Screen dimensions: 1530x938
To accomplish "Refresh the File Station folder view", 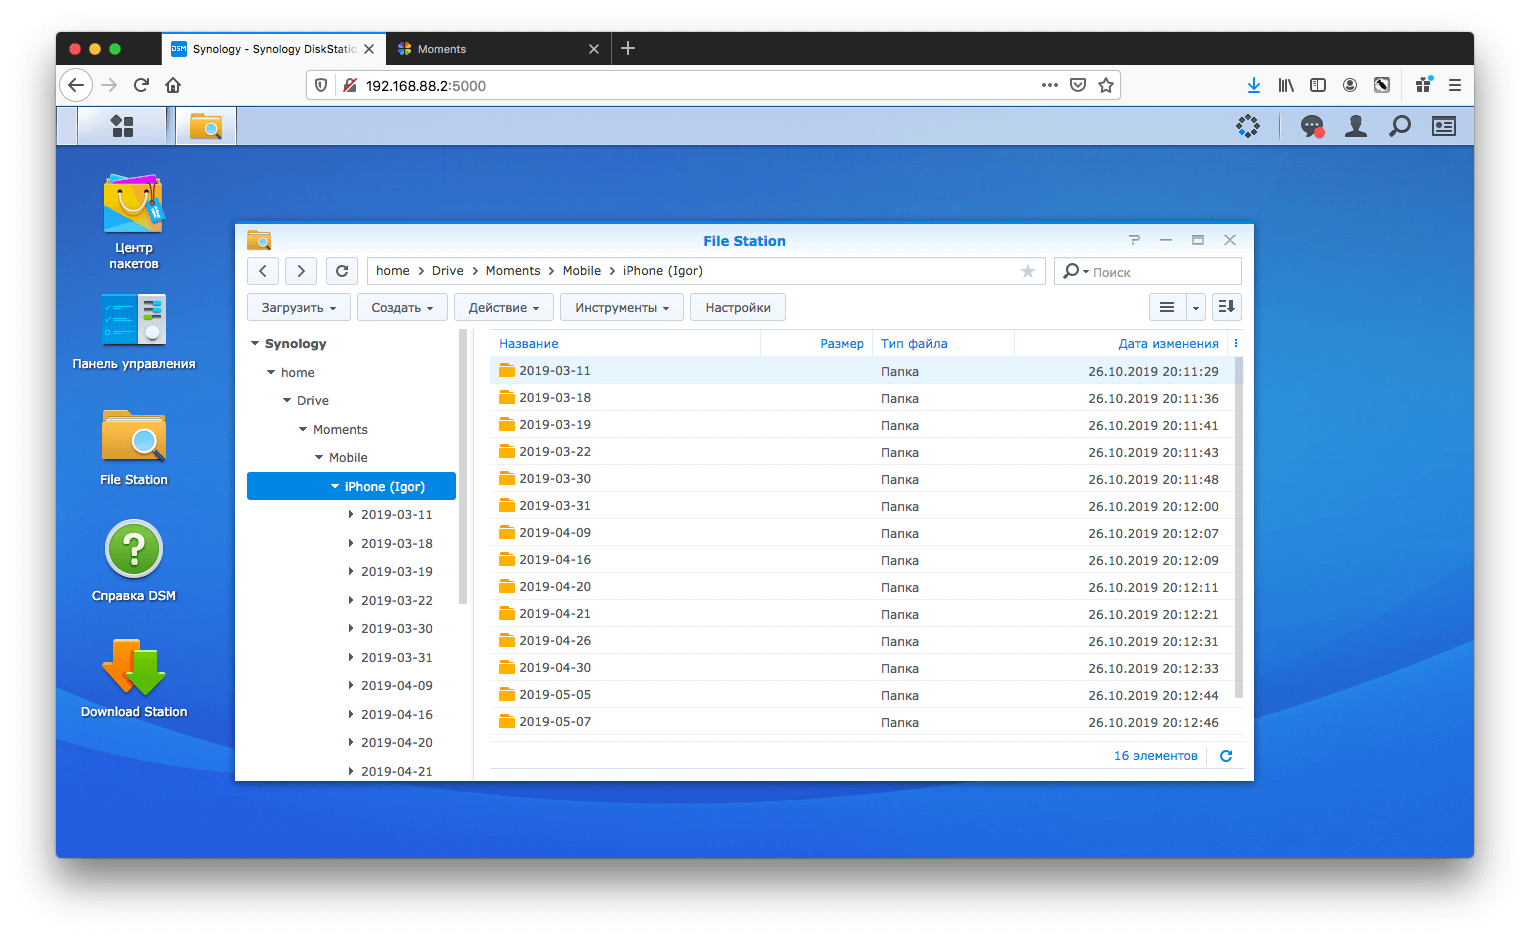I will point(342,271).
